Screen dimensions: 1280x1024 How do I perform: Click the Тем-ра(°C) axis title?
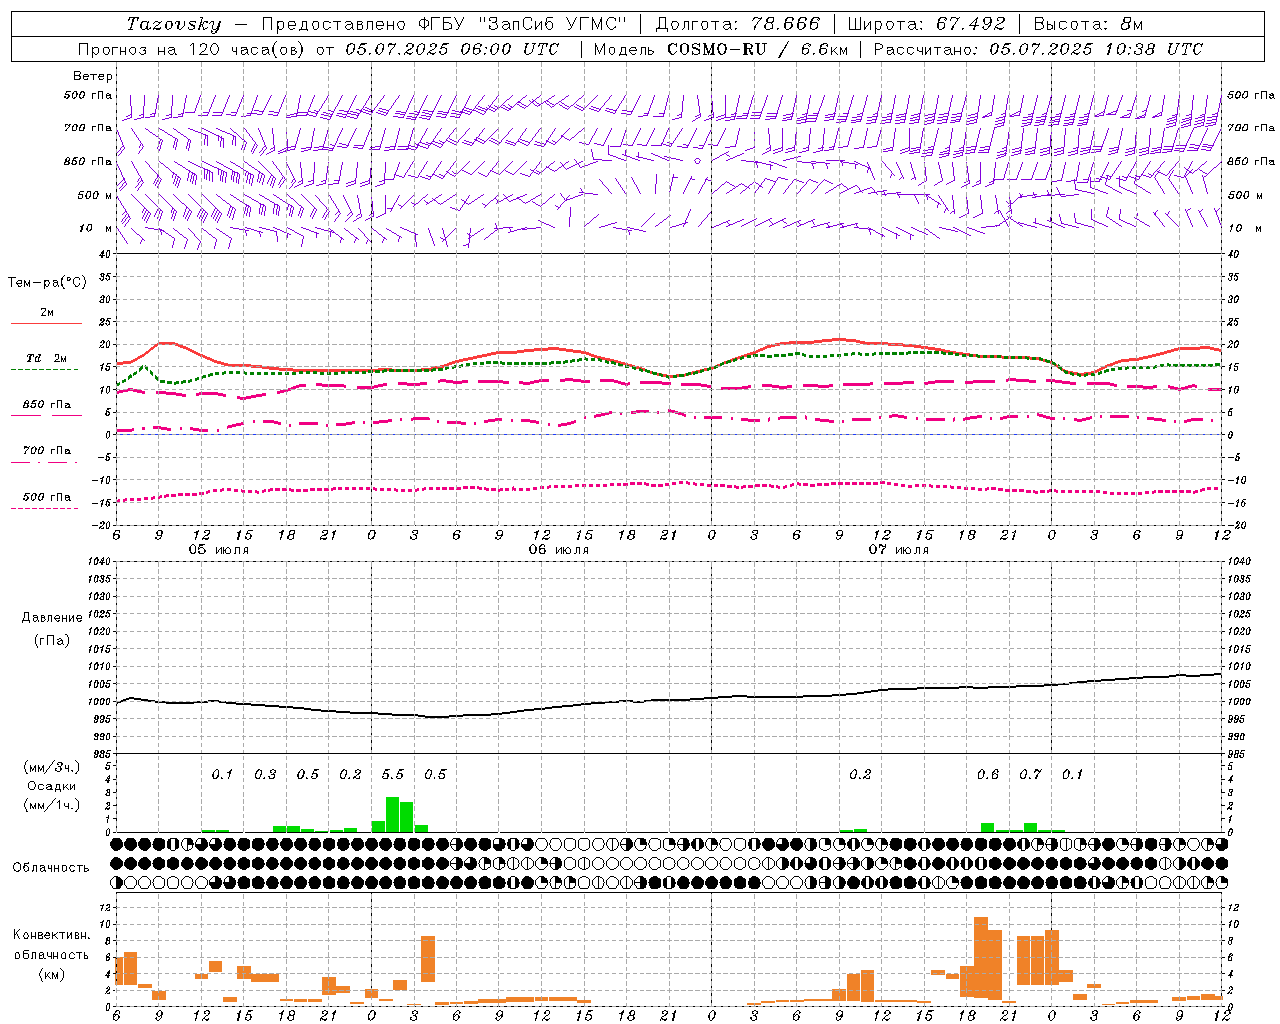click(47, 283)
